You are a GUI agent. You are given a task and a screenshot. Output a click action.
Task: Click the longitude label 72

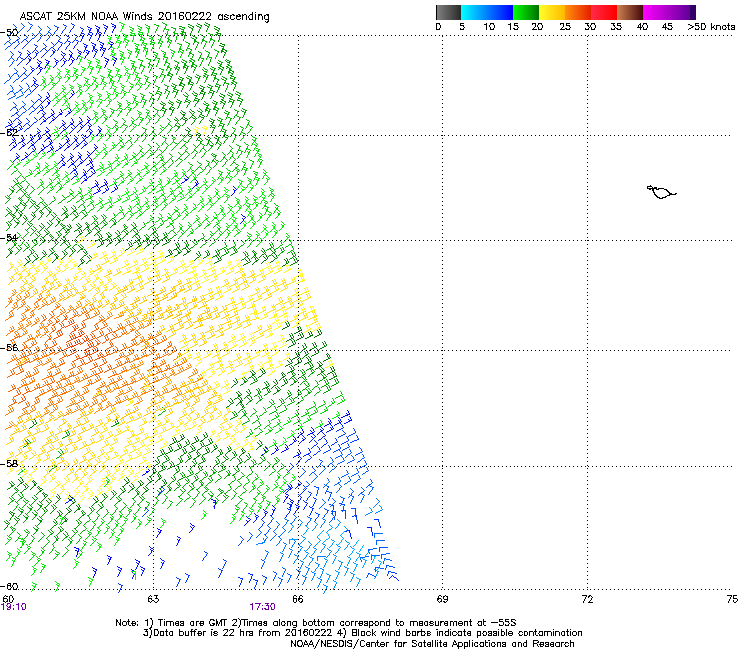coord(587,599)
